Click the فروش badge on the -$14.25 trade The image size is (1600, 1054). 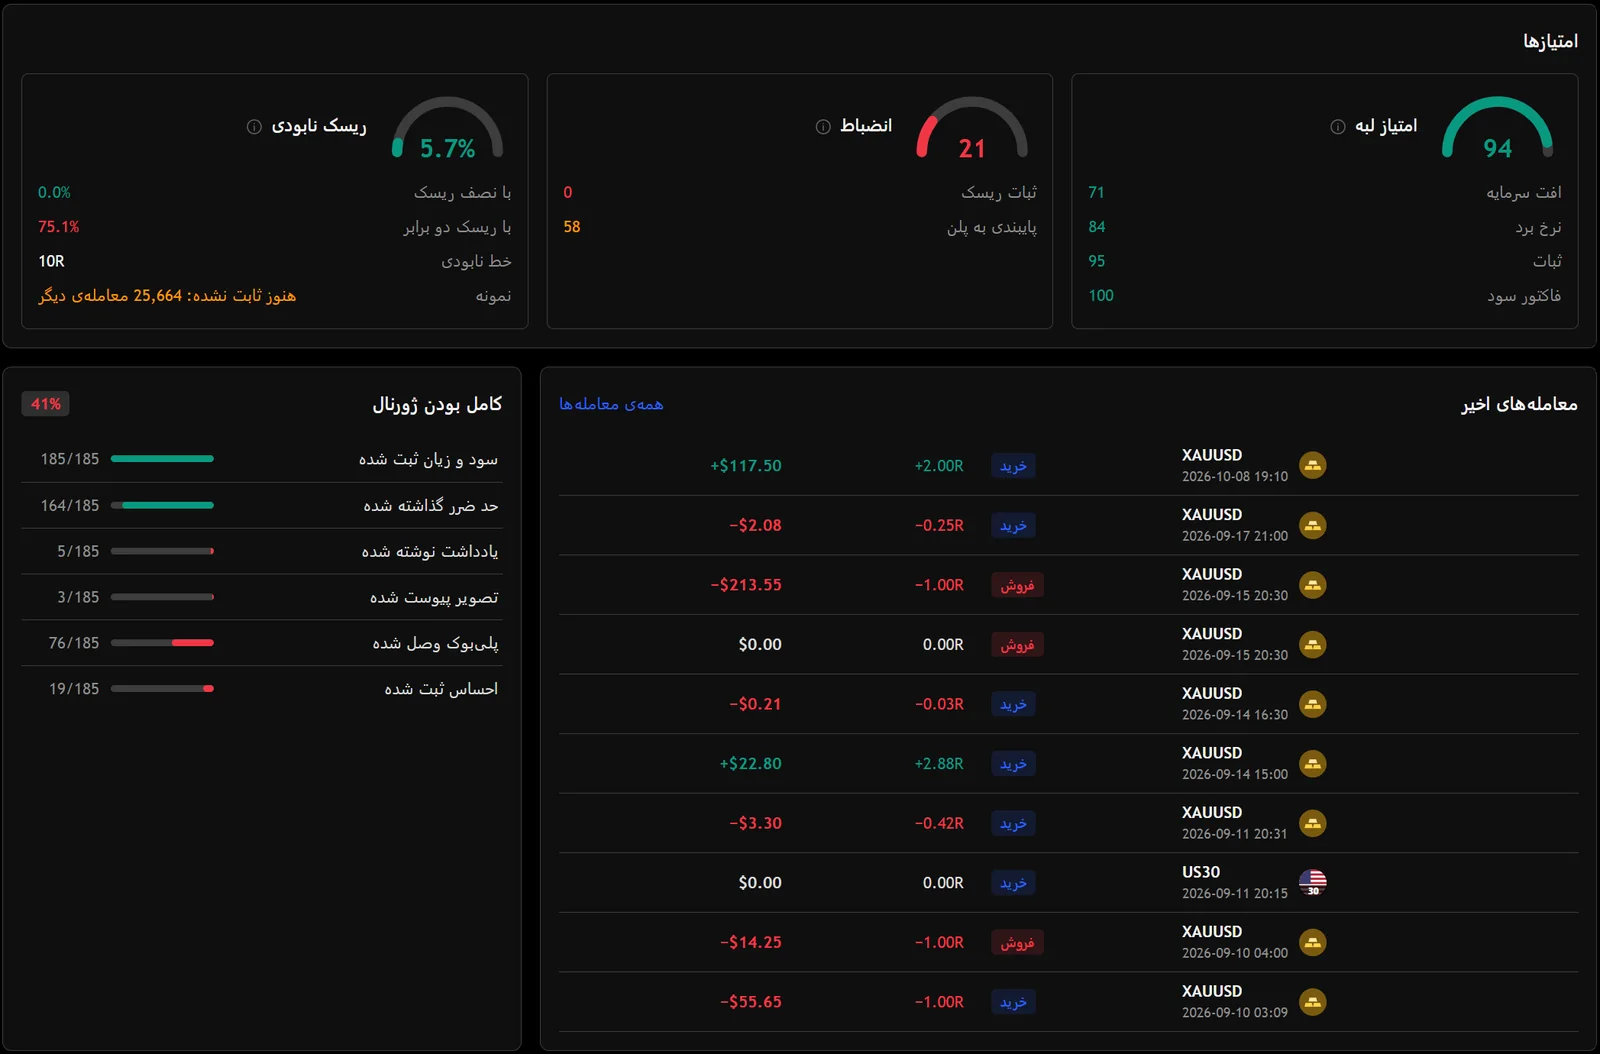click(1017, 942)
